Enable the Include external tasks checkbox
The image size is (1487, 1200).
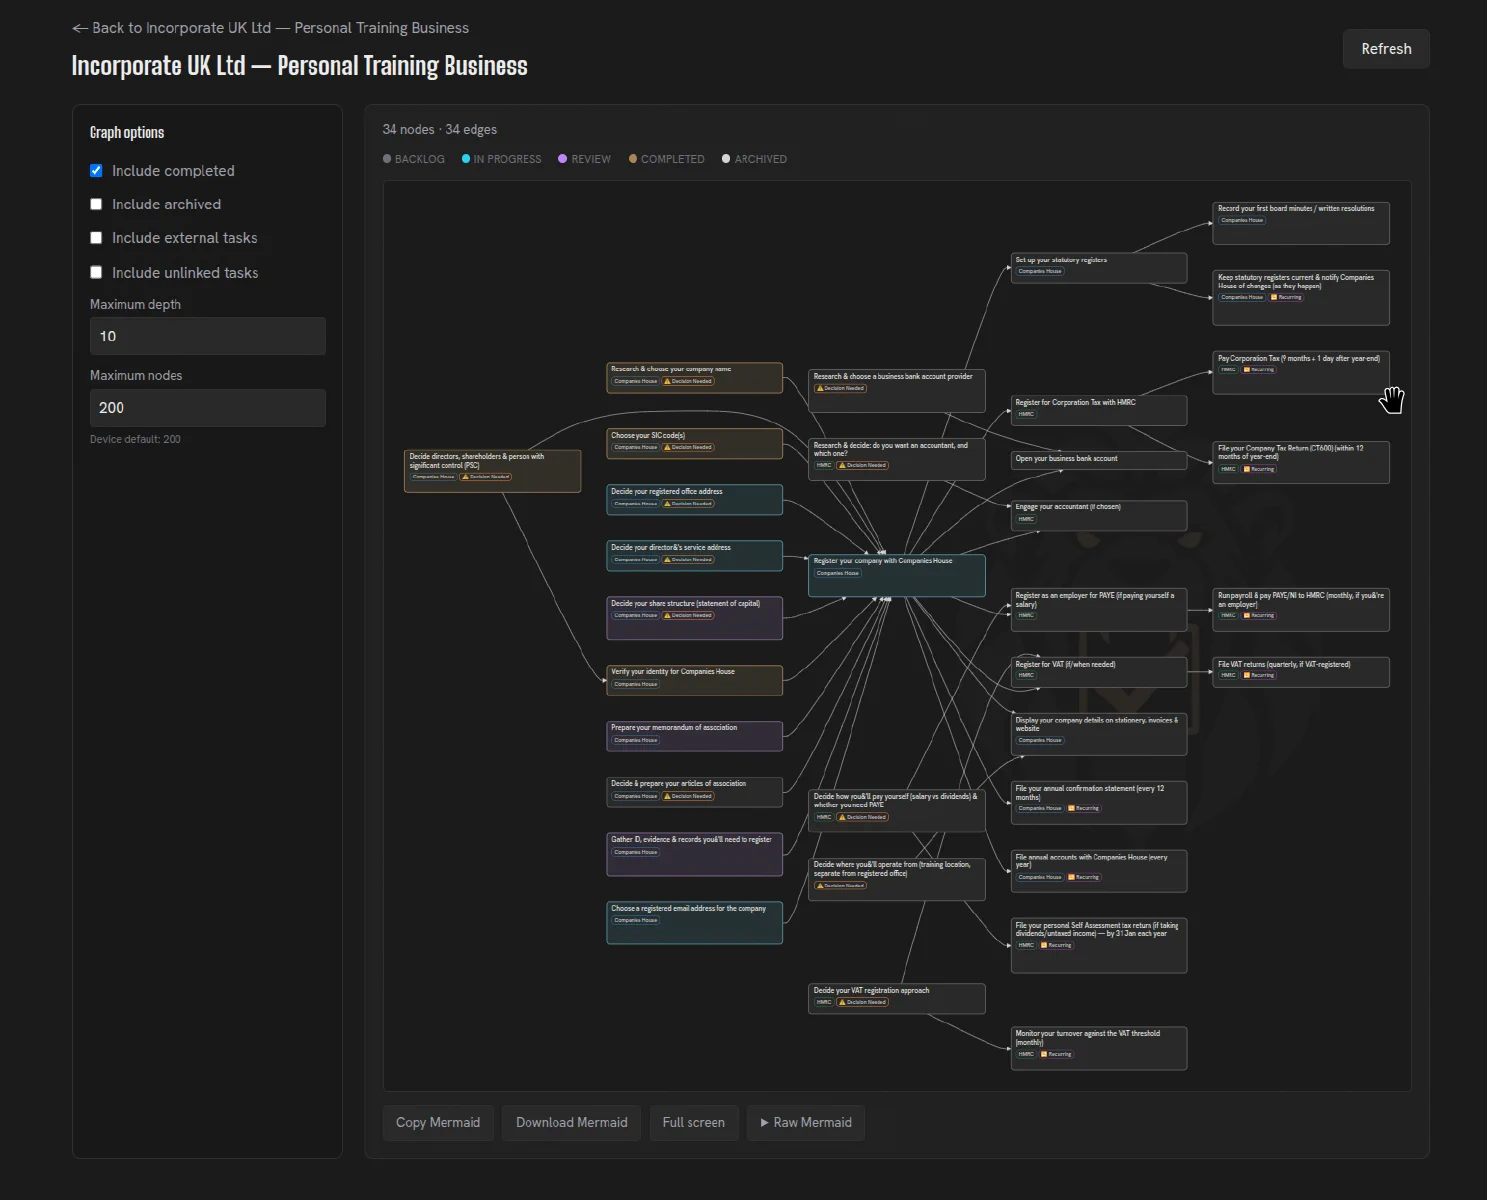click(96, 238)
